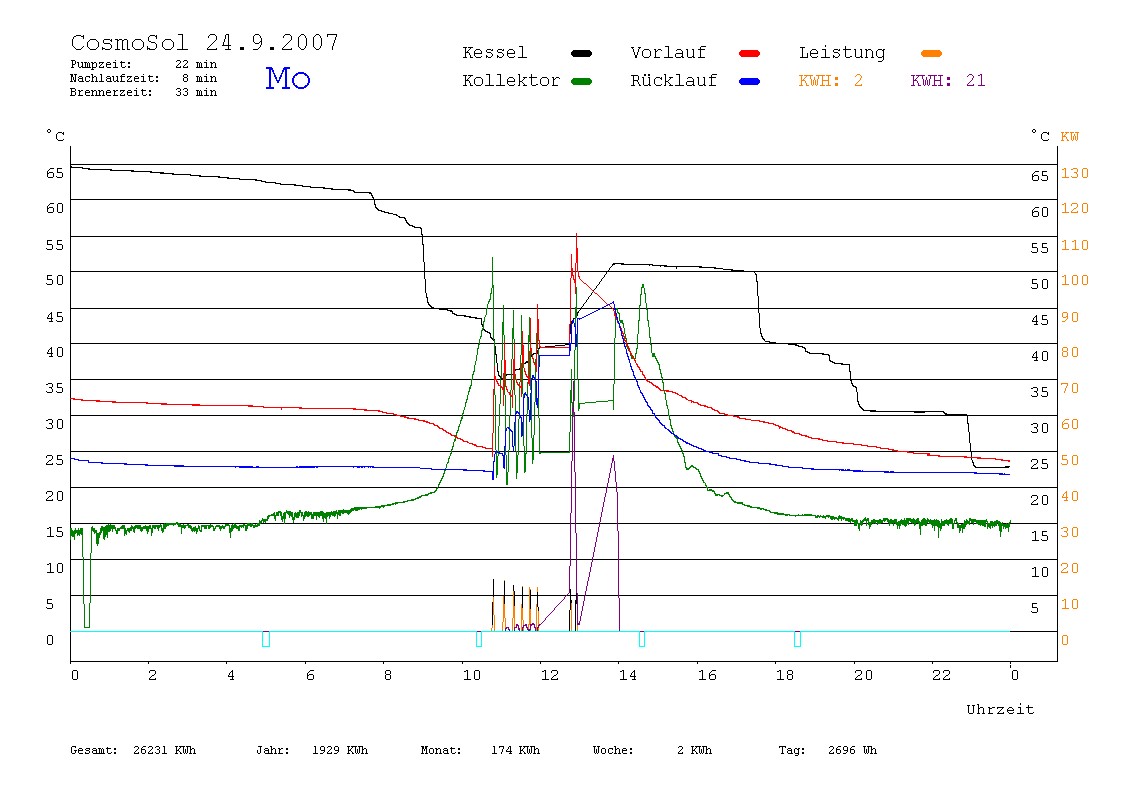1148x812 pixels.
Task: Click the "Tag:" label
Action: [x=792, y=750]
